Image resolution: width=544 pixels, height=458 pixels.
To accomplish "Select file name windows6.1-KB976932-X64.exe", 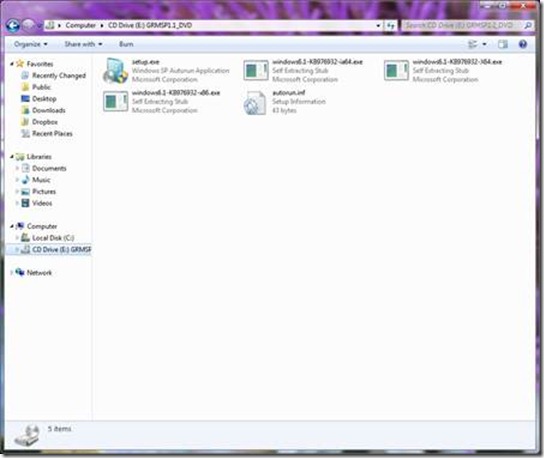I will (x=457, y=62).
